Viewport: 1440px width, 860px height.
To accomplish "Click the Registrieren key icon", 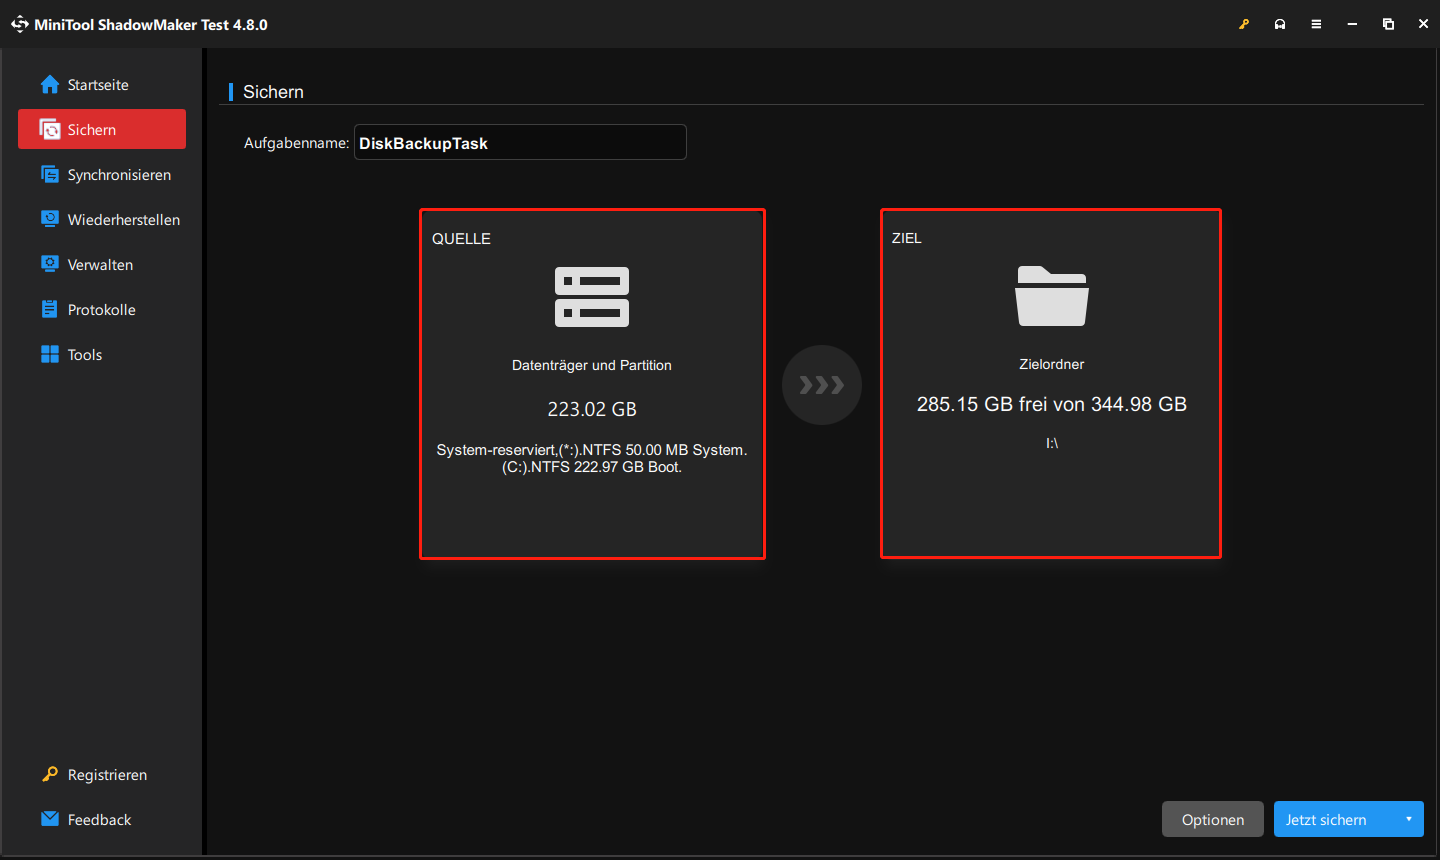I will [x=50, y=774].
